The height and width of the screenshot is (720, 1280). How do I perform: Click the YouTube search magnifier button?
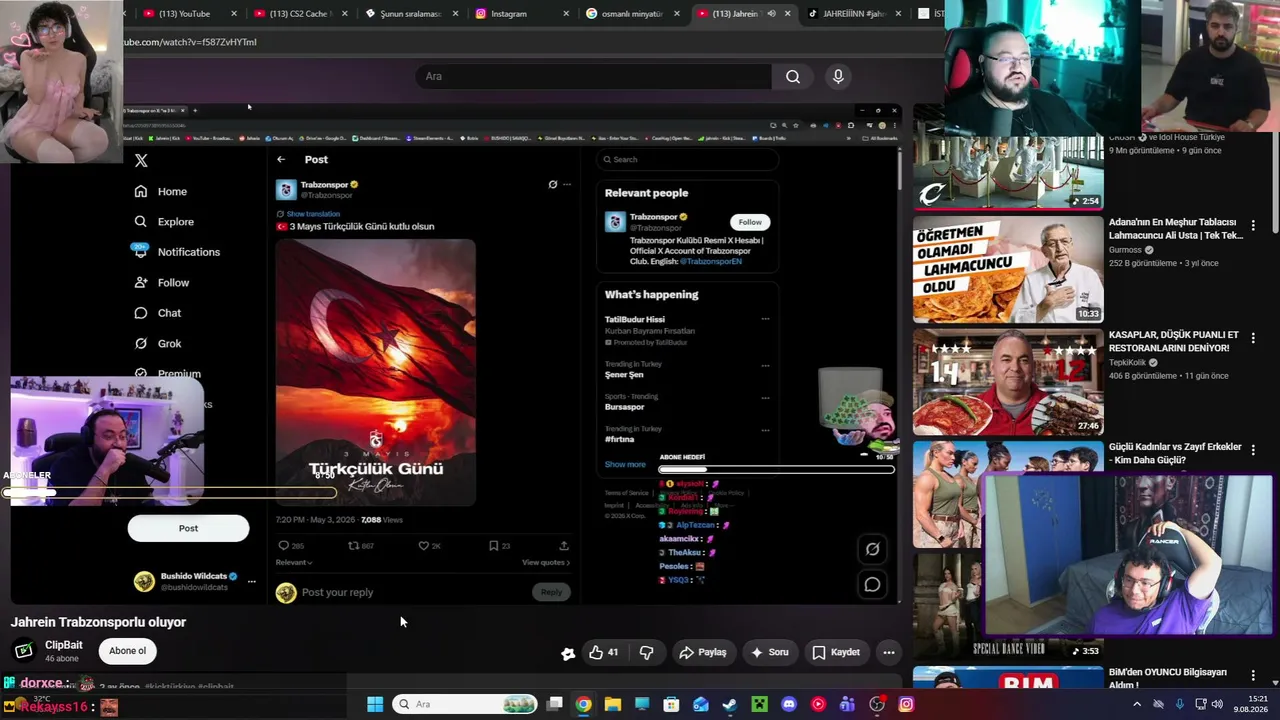click(x=792, y=76)
